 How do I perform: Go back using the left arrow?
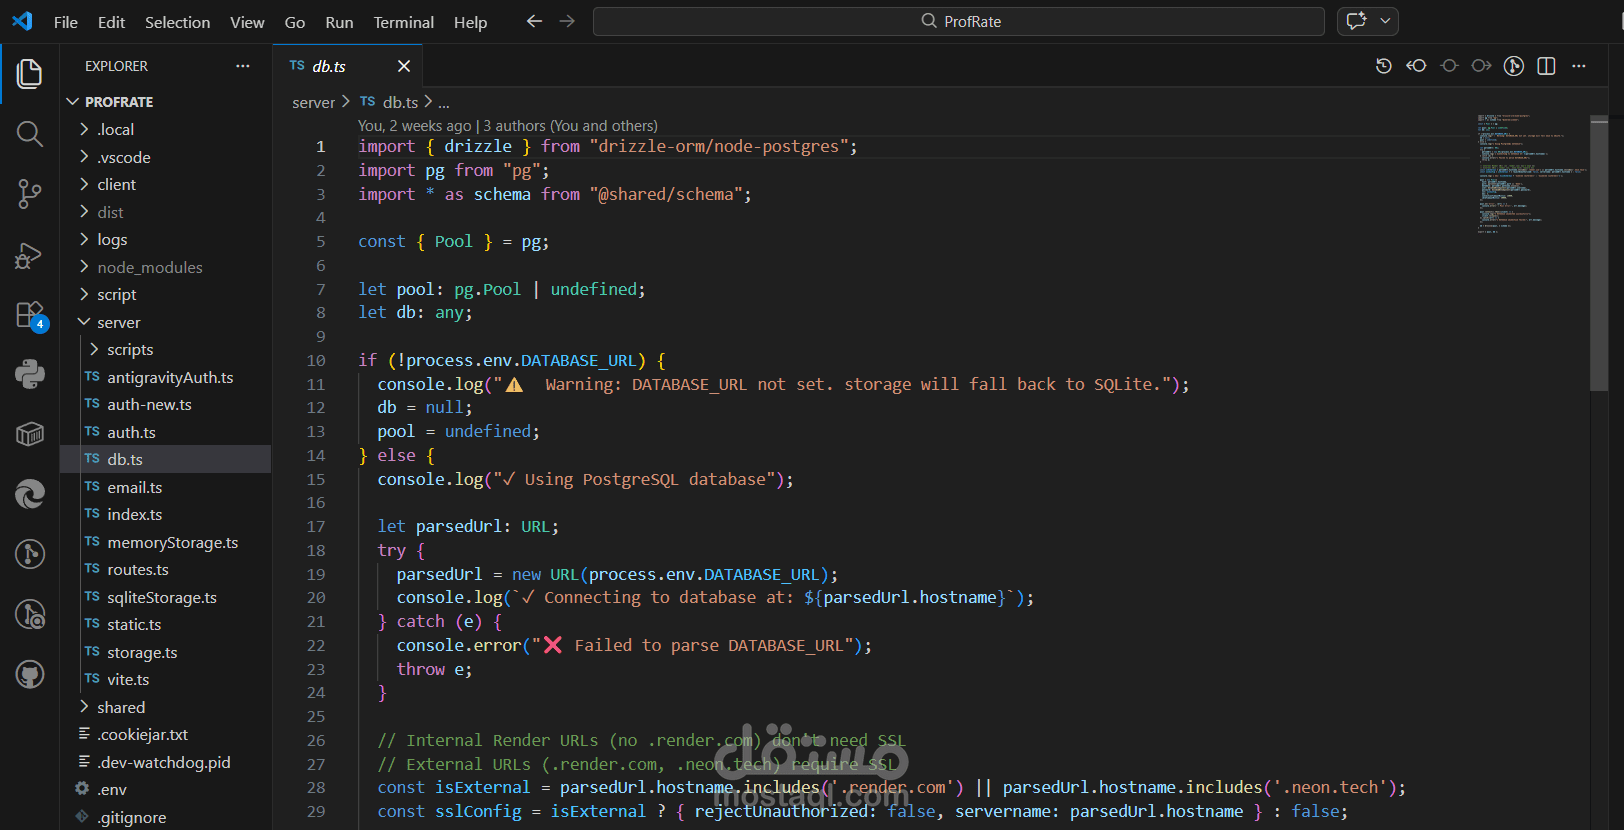point(534,21)
